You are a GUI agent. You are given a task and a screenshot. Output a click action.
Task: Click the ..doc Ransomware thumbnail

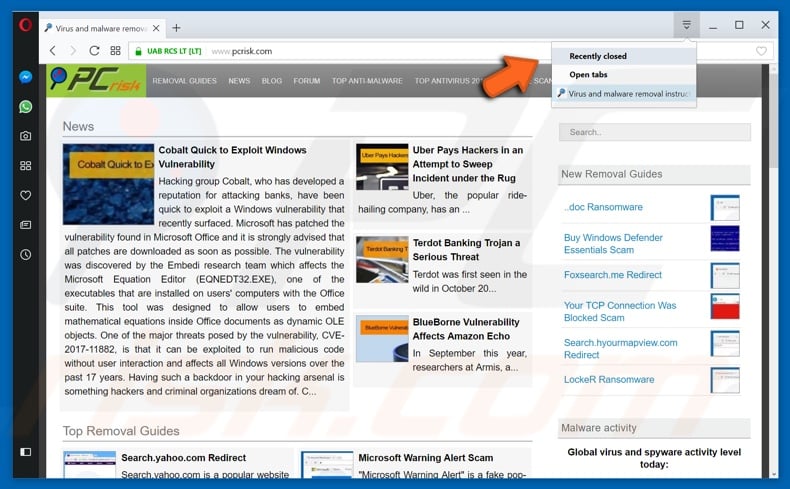725,207
